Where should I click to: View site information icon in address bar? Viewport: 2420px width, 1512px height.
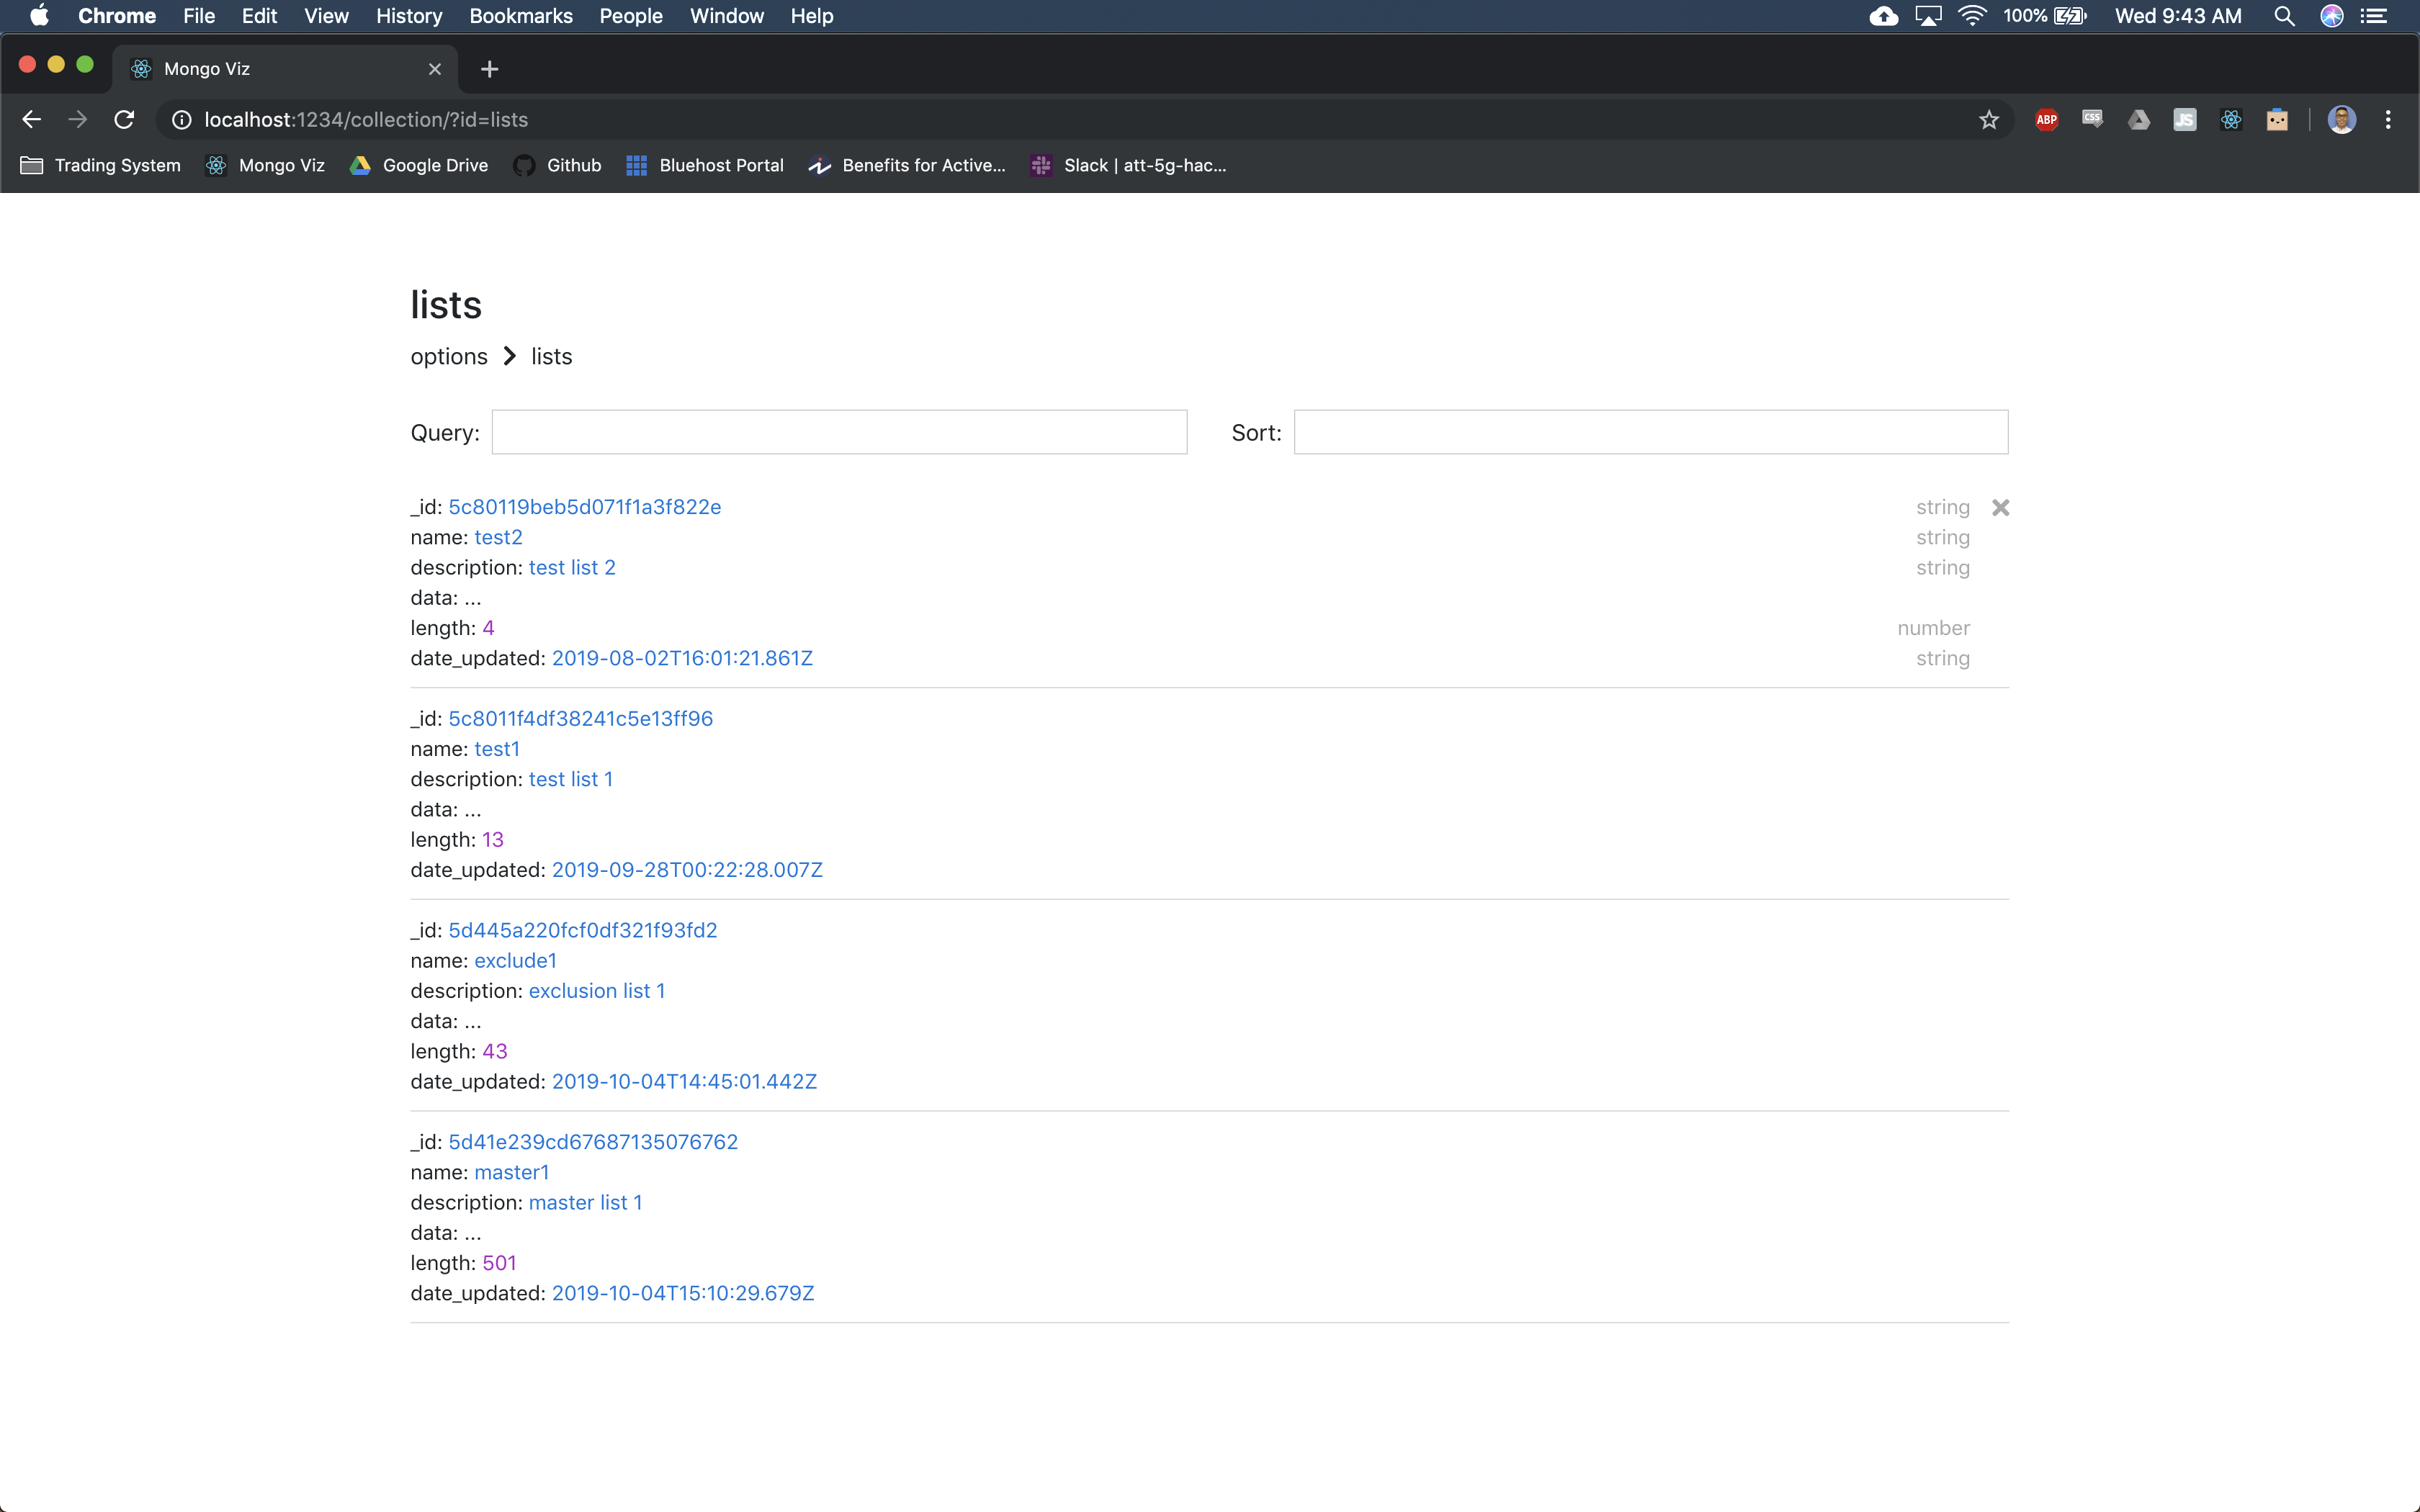pos(181,120)
